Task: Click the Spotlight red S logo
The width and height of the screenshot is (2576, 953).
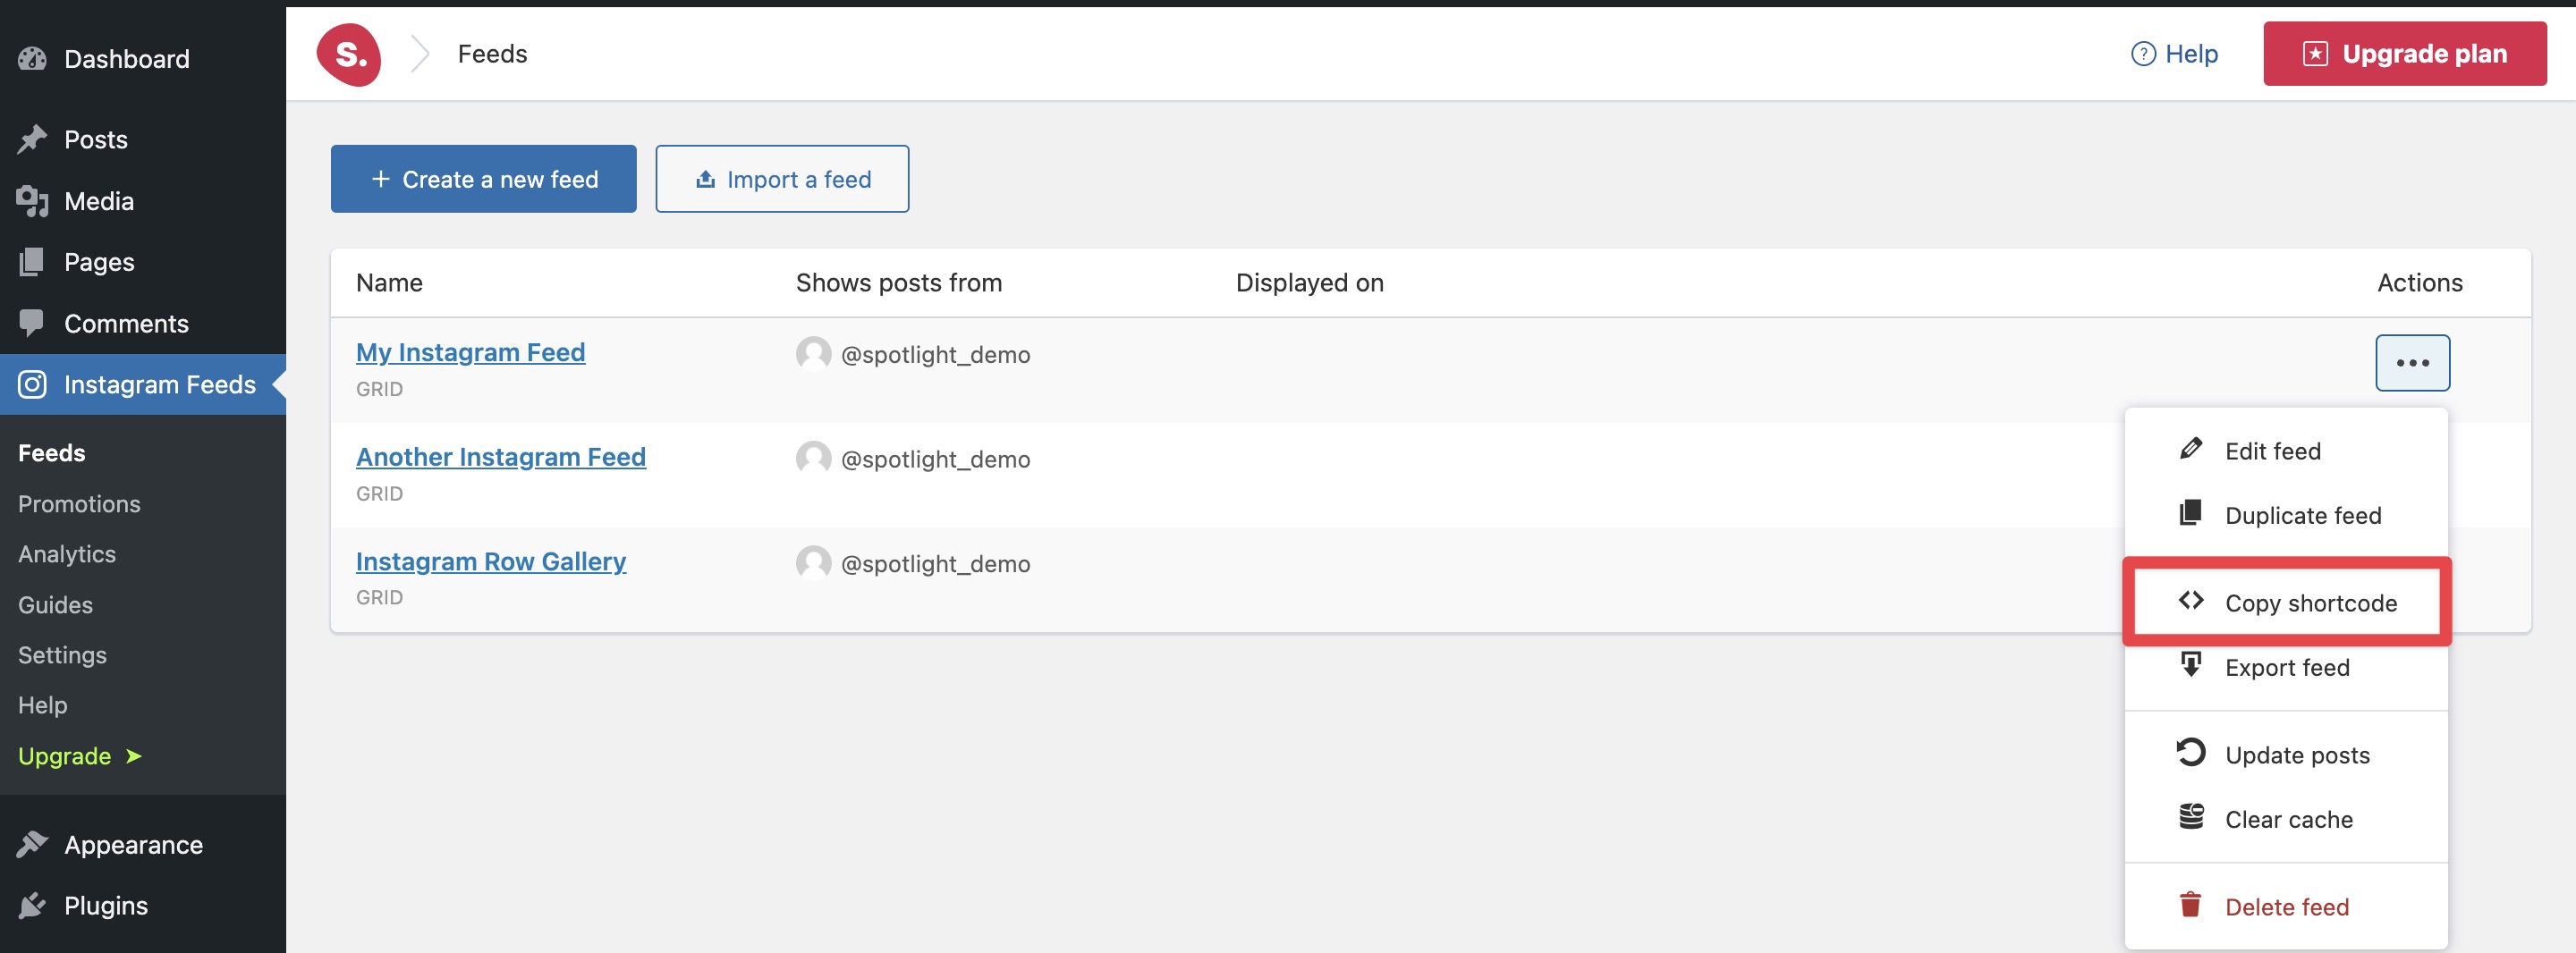Action: click(x=349, y=54)
